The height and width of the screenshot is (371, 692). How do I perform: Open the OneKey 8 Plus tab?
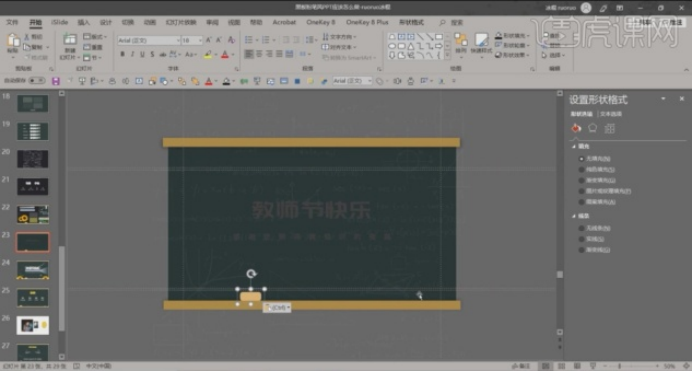(x=367, y=22)
